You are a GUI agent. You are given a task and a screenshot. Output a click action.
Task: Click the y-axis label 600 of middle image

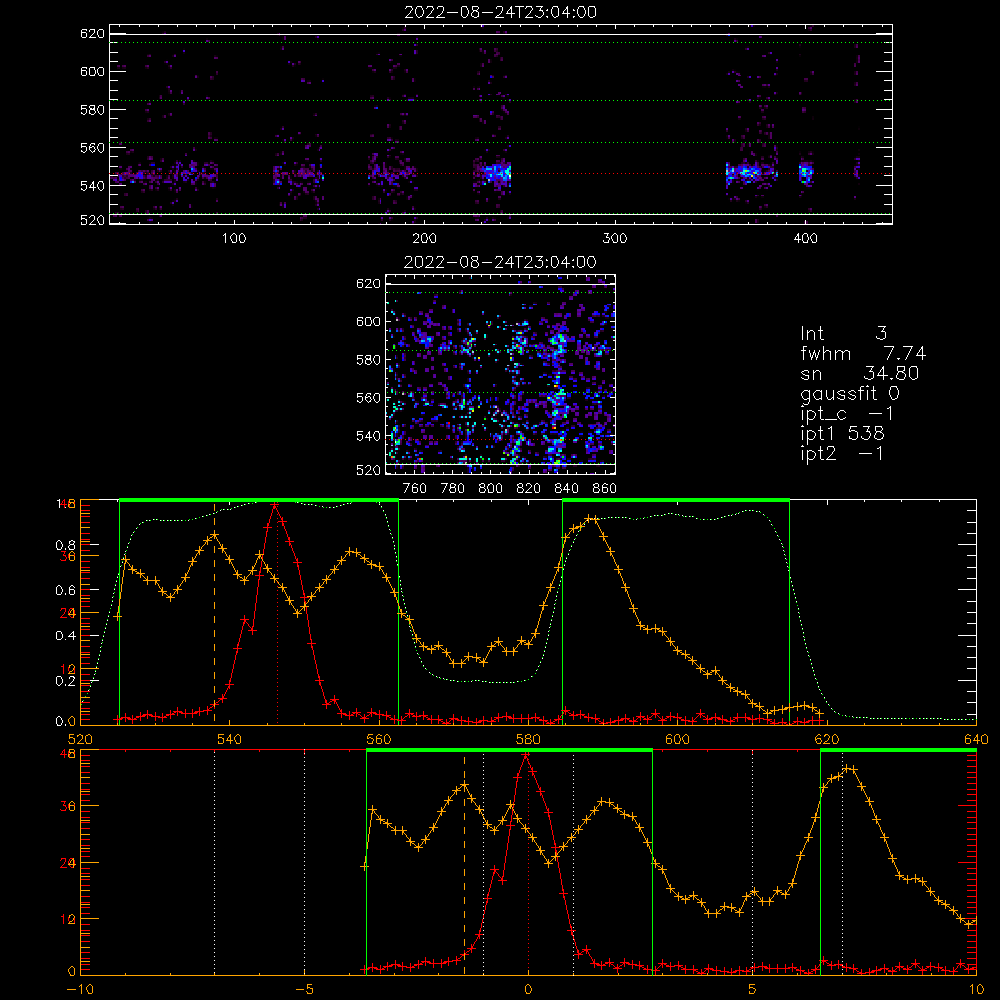pyautogui.click(x=368, y=321)
